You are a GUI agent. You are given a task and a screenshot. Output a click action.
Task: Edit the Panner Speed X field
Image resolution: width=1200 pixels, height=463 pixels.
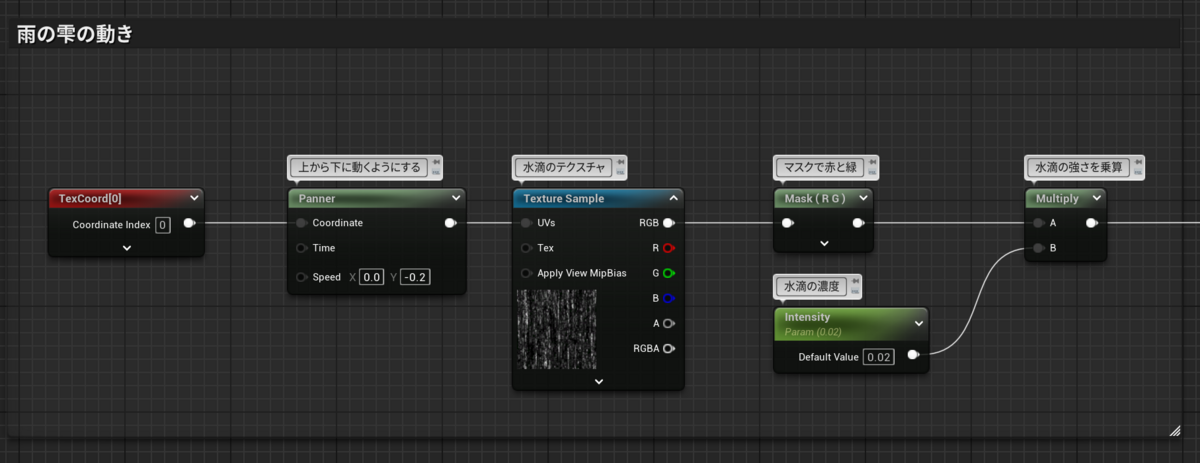tap(372, 277)
